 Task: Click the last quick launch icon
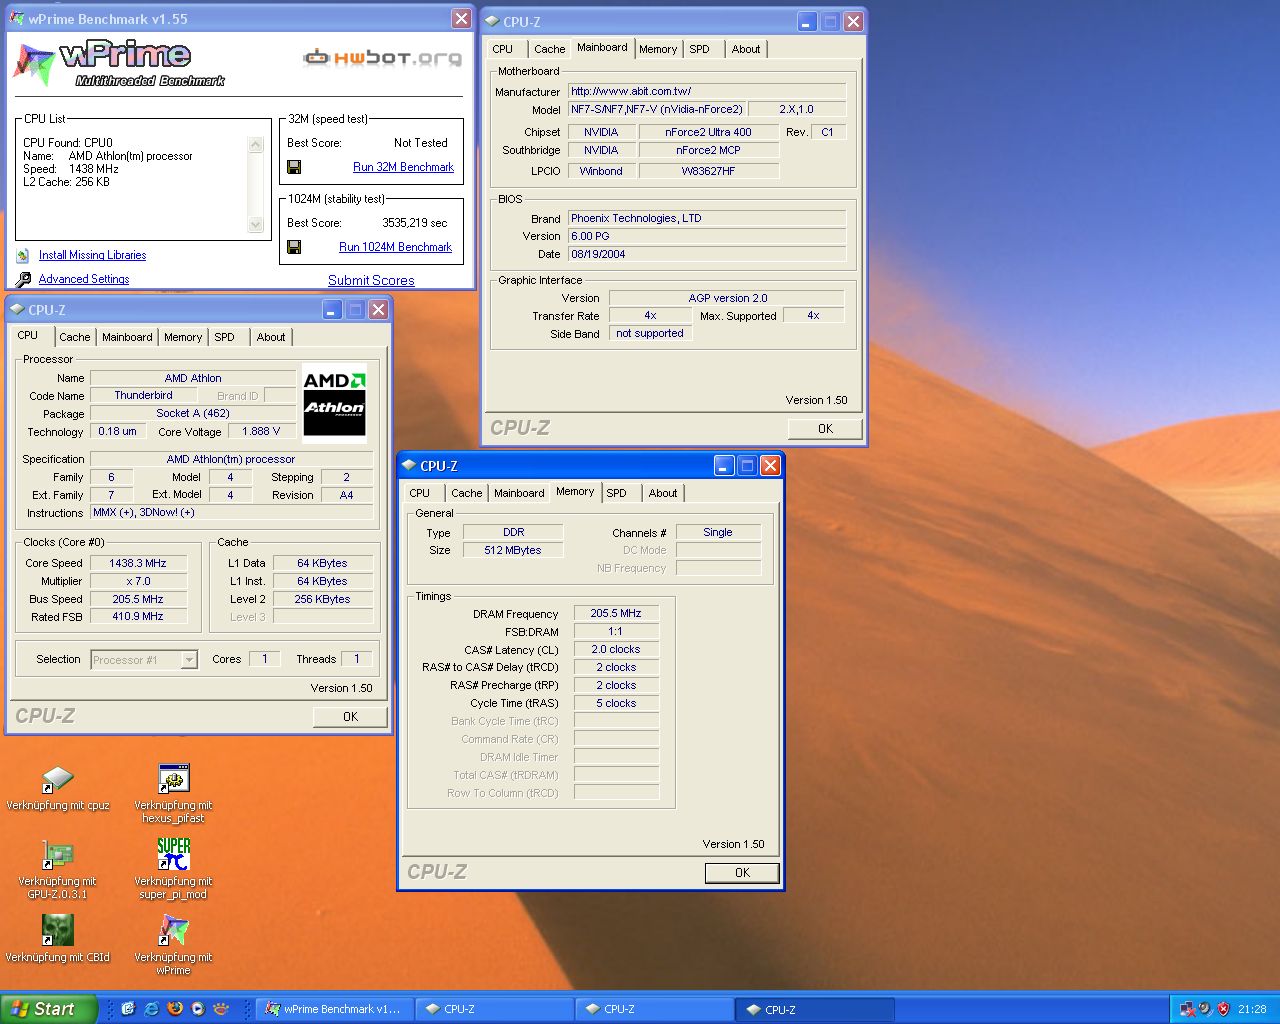click(221, 1009)
